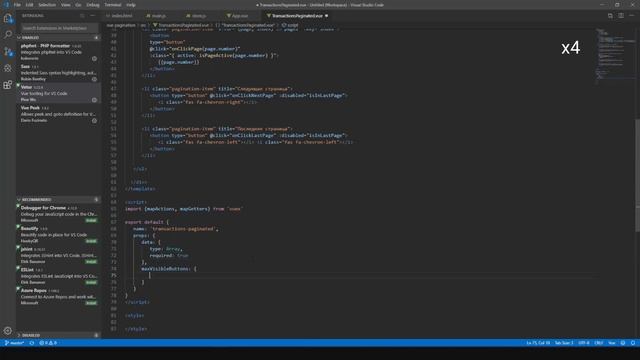Click the Vue Peek extension gear icon
640x360 pixels.
(94, 120)
